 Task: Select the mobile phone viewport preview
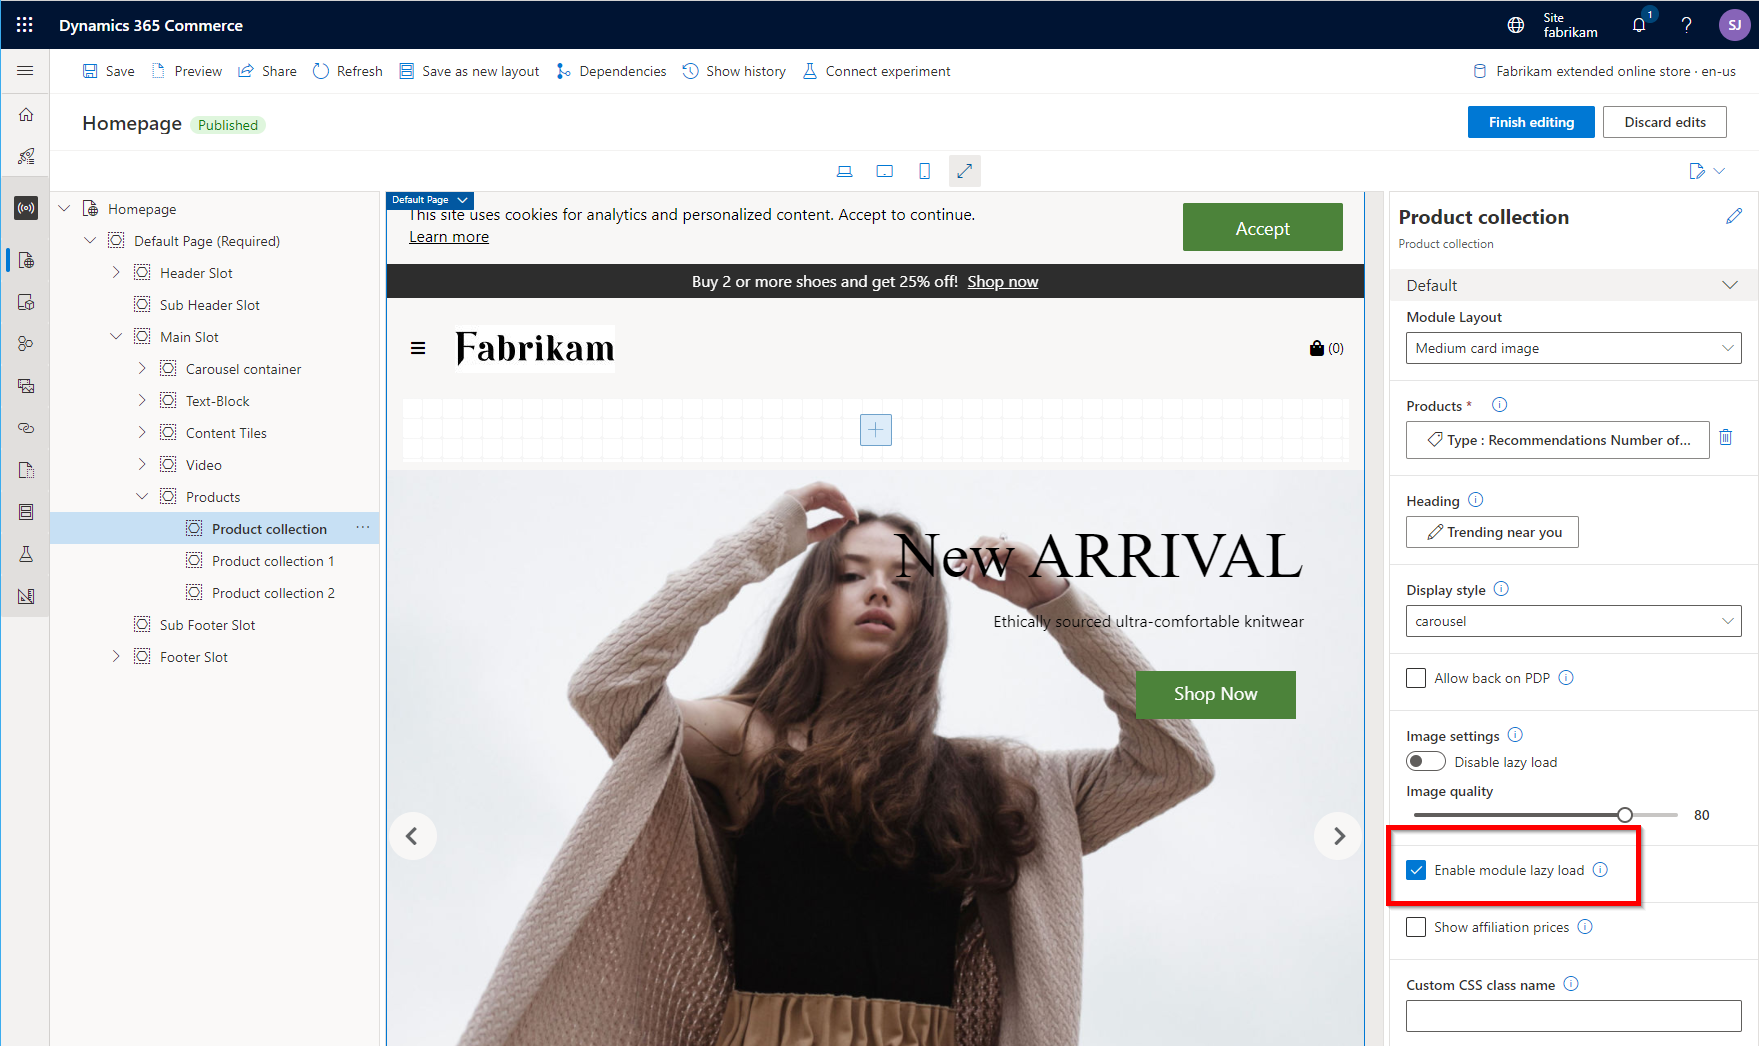tap(923, 170)
